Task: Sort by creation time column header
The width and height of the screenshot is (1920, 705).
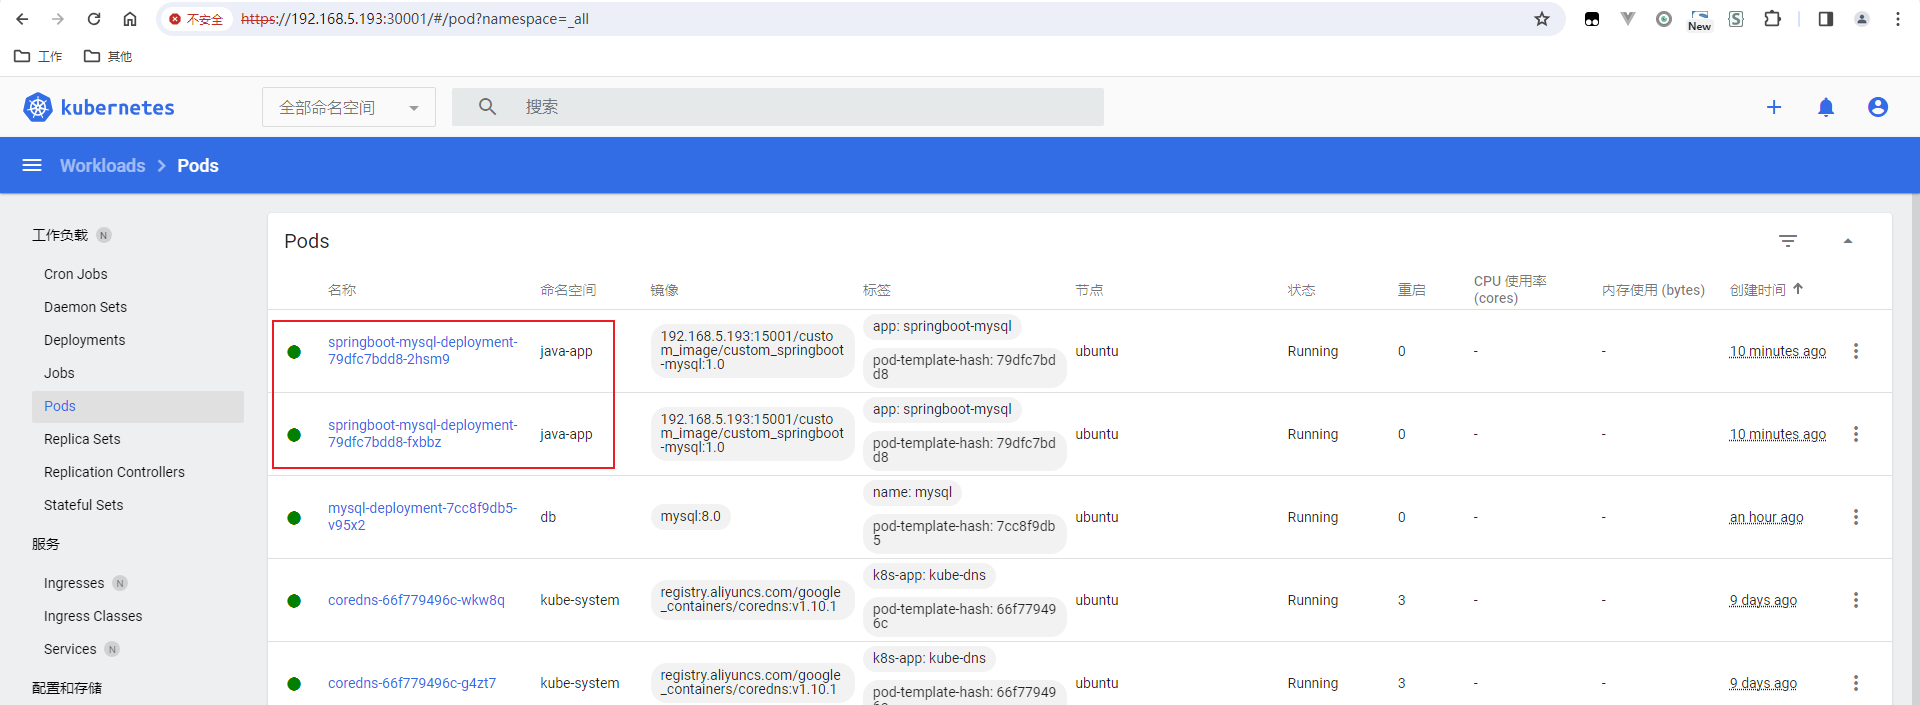Action: point(1766,289)
